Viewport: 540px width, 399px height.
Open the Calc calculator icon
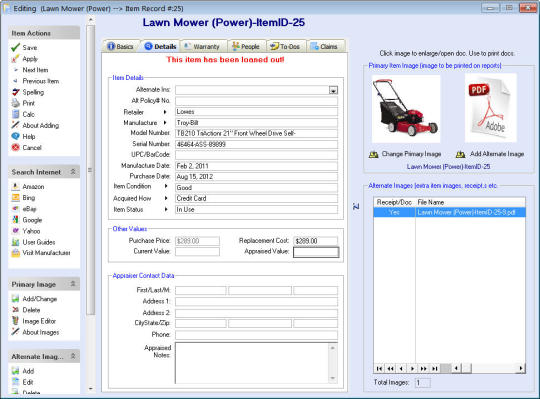coord(15,114)
